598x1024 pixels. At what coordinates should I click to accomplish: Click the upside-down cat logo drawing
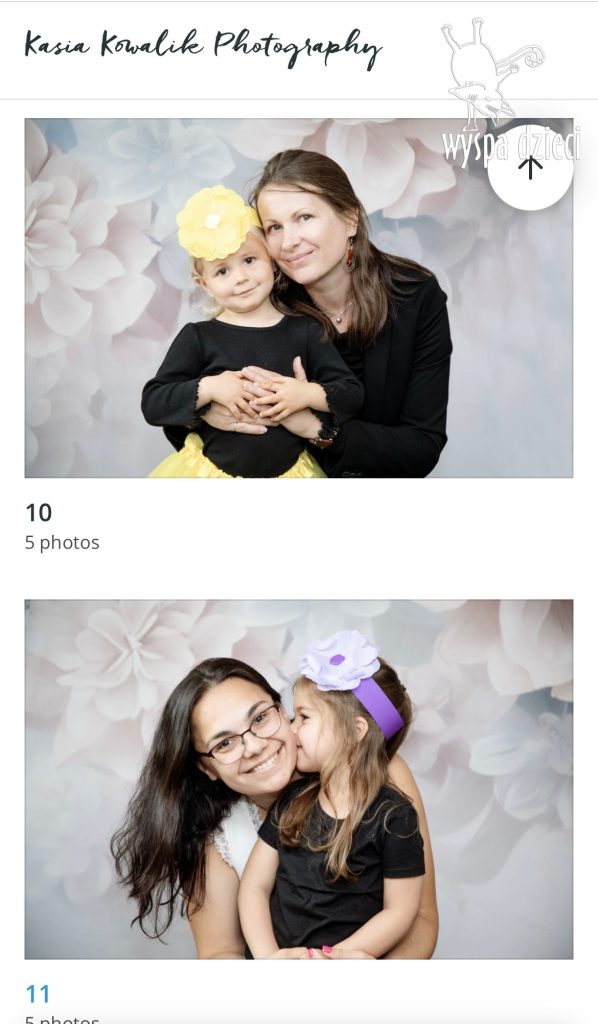(x=492, y=73)
